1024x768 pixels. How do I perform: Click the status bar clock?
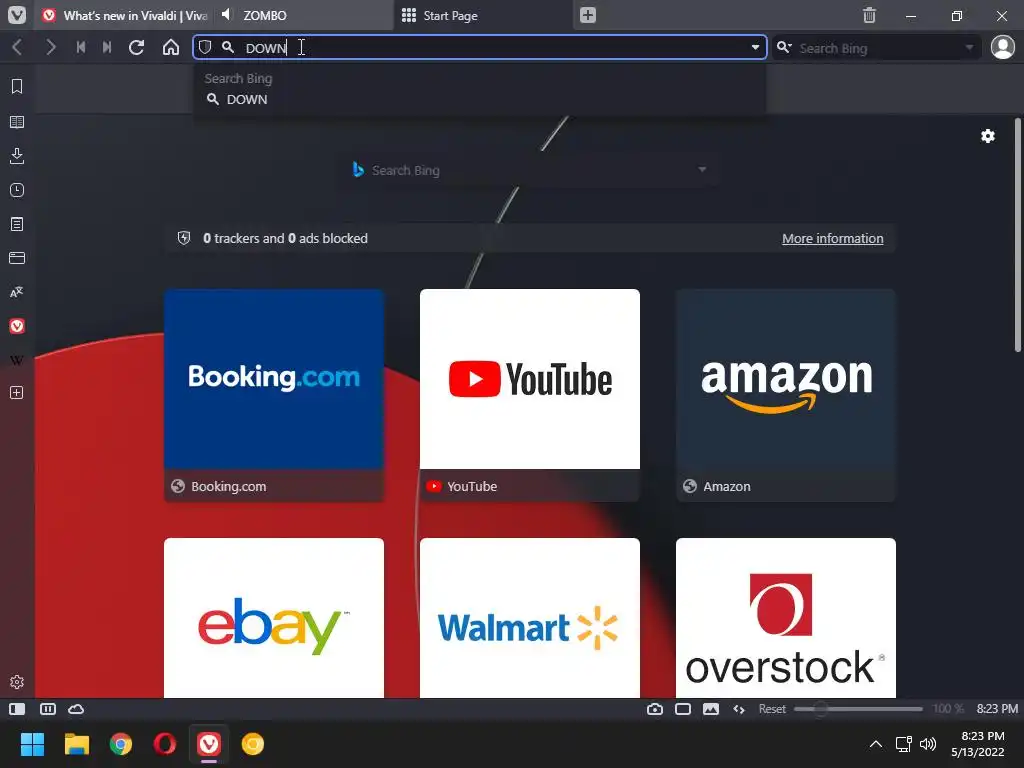pos(997,709)
